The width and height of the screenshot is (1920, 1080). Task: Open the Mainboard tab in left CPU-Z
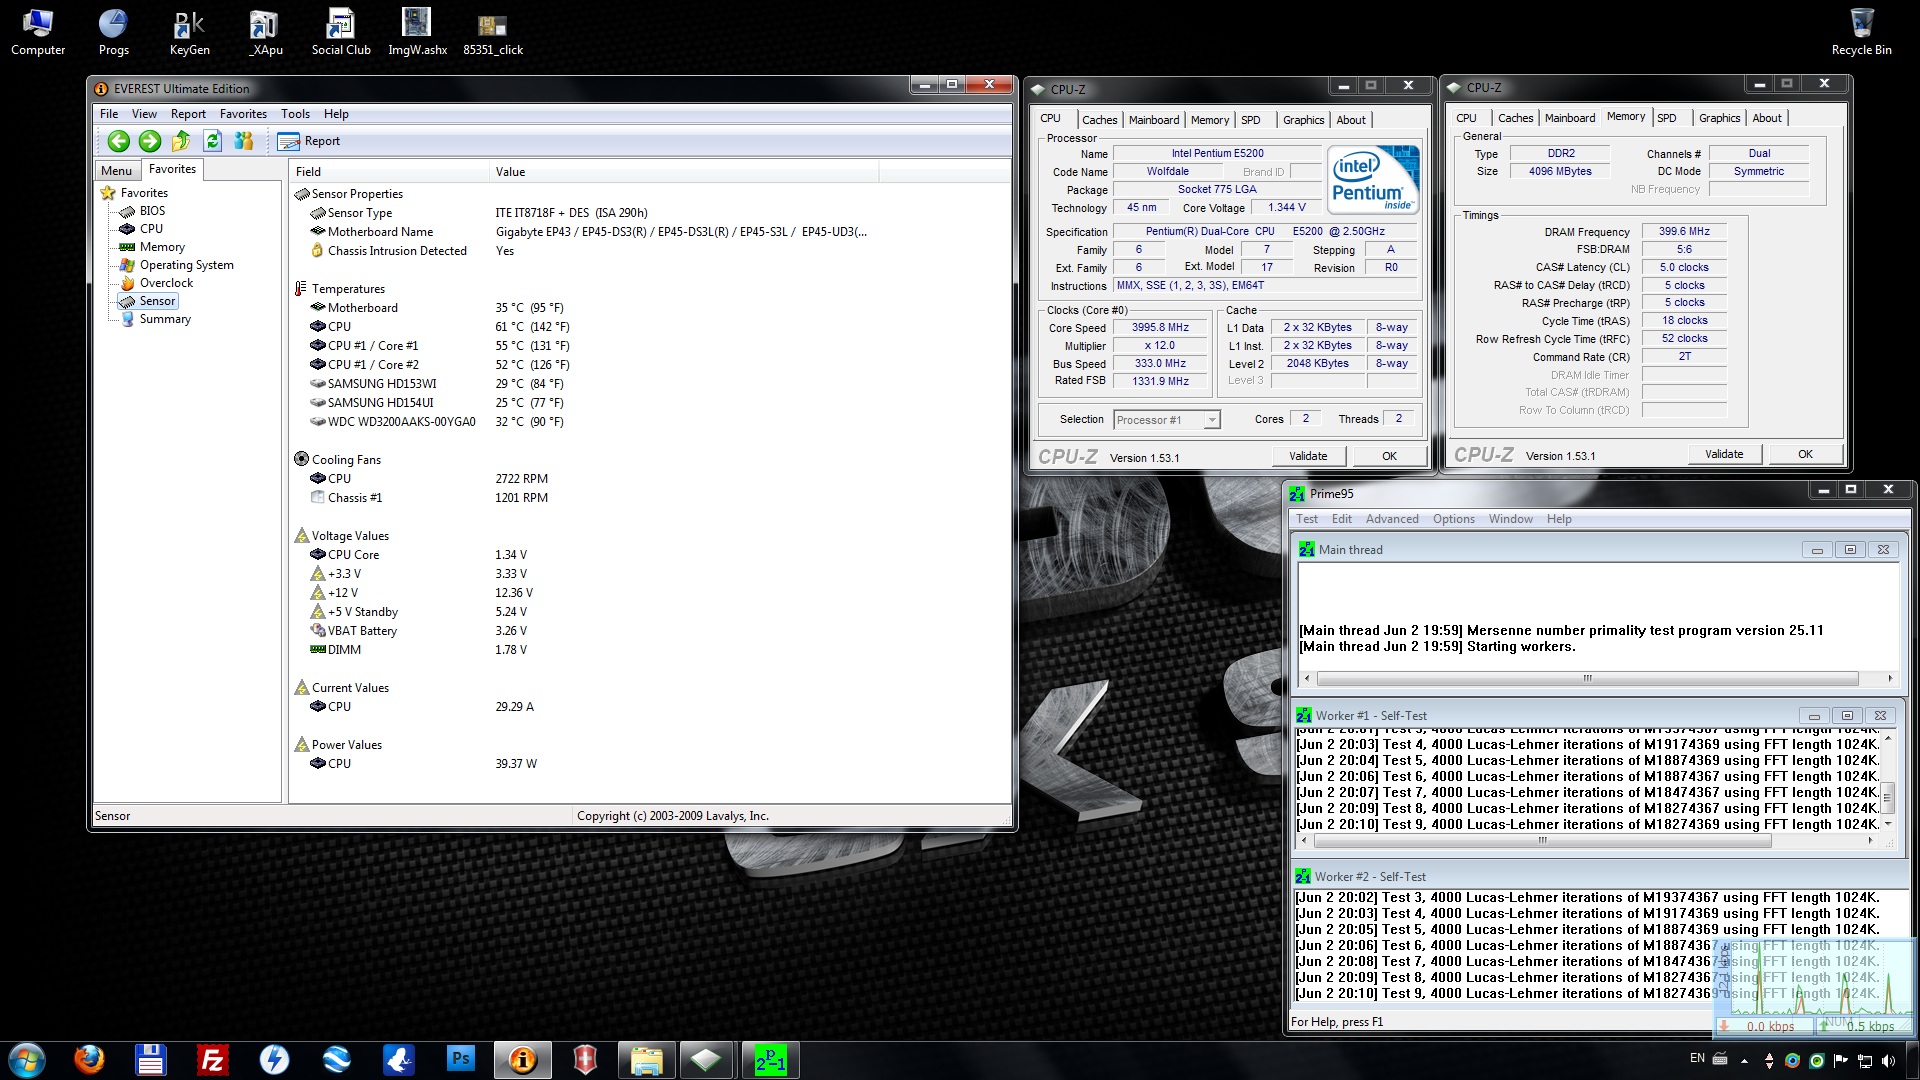(x=1153, y=120)
